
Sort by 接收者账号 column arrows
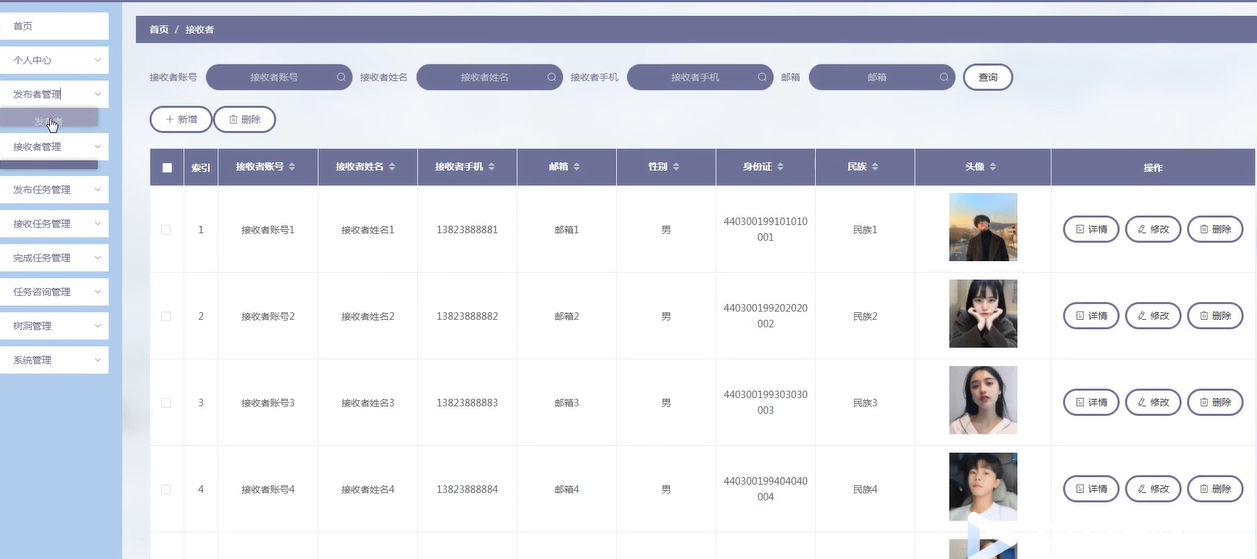(292, 167)
